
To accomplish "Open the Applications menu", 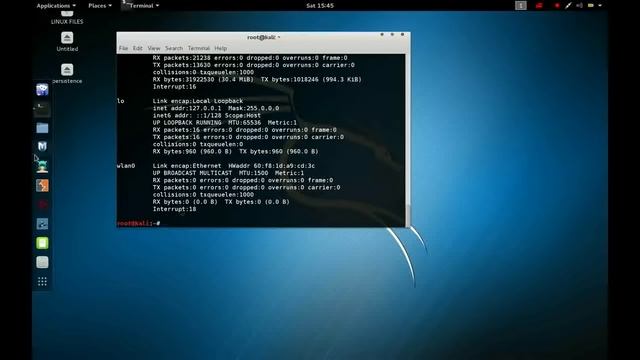I will (x=56, y=5).
